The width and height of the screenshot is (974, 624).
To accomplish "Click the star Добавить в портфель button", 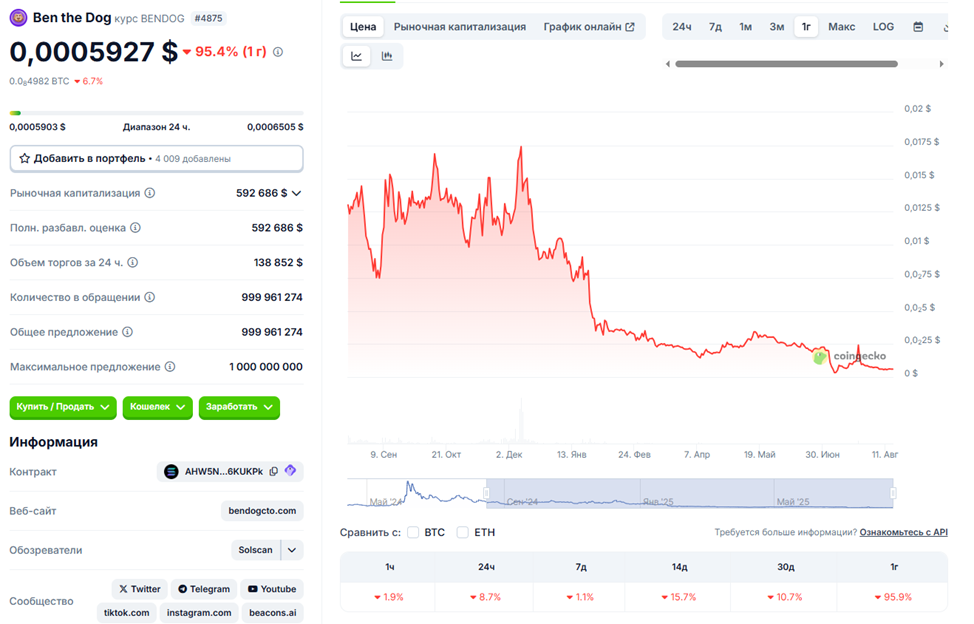I will coord(157,158).
